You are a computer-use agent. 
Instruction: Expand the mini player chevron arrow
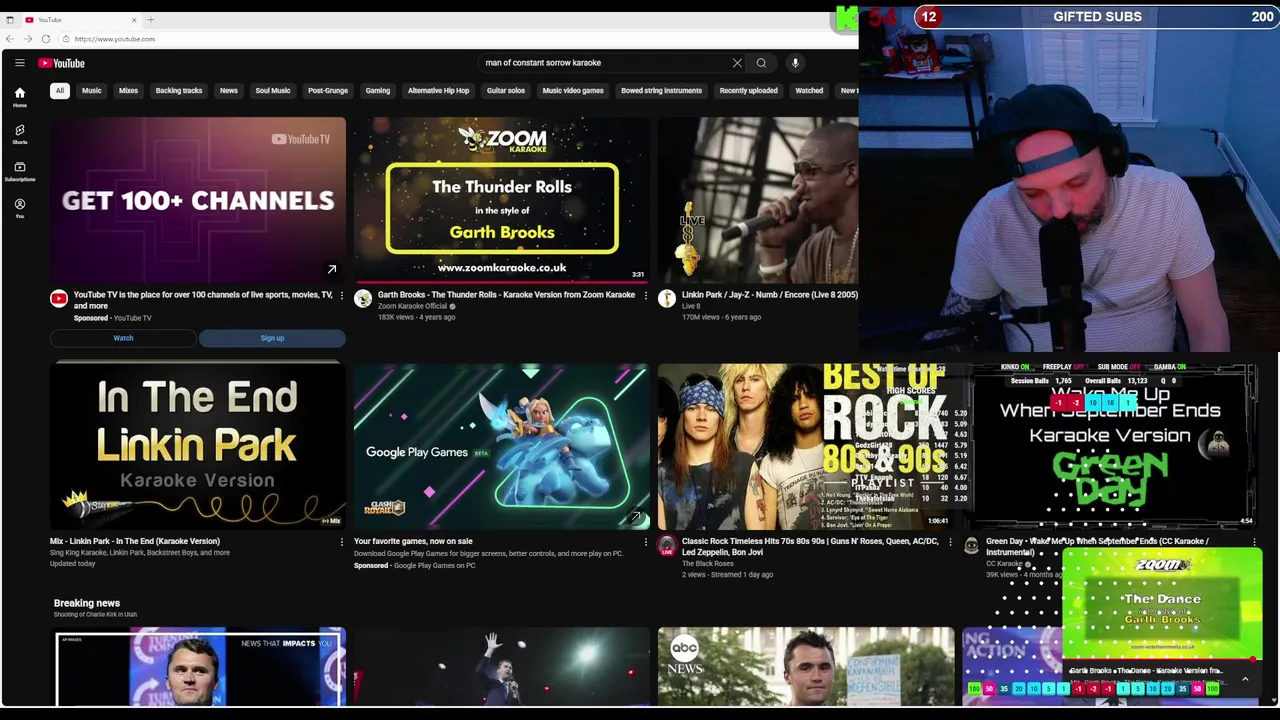(1245, 680)
